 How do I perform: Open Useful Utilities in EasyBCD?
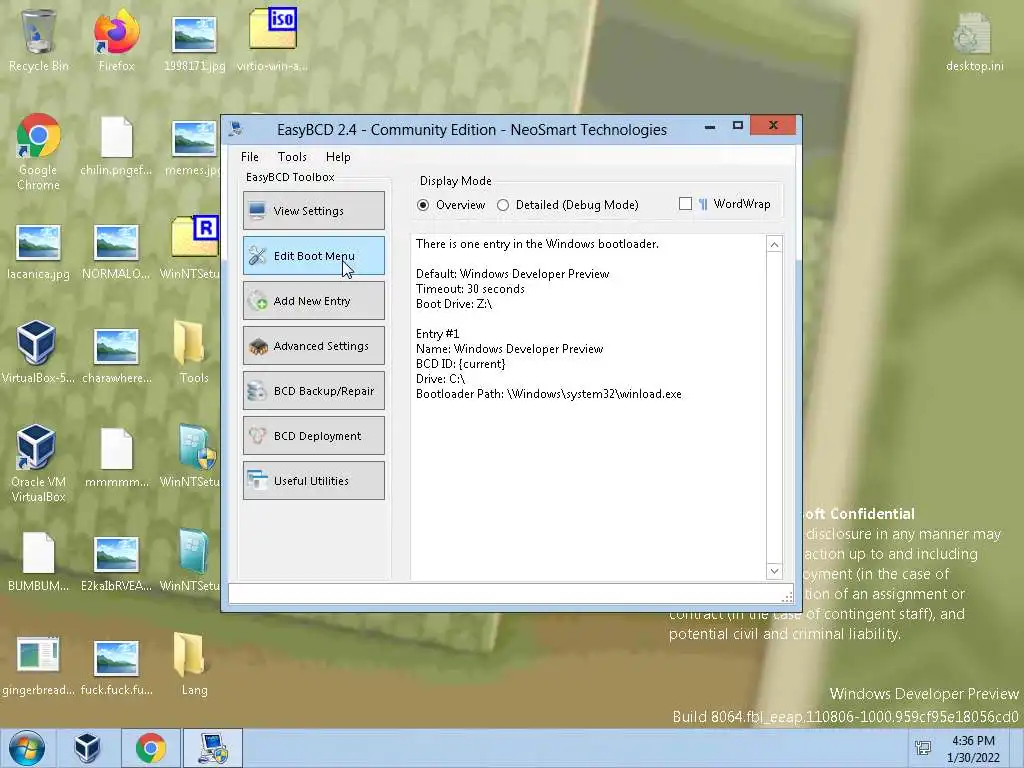pyautogui.click(x=313, y=481)
